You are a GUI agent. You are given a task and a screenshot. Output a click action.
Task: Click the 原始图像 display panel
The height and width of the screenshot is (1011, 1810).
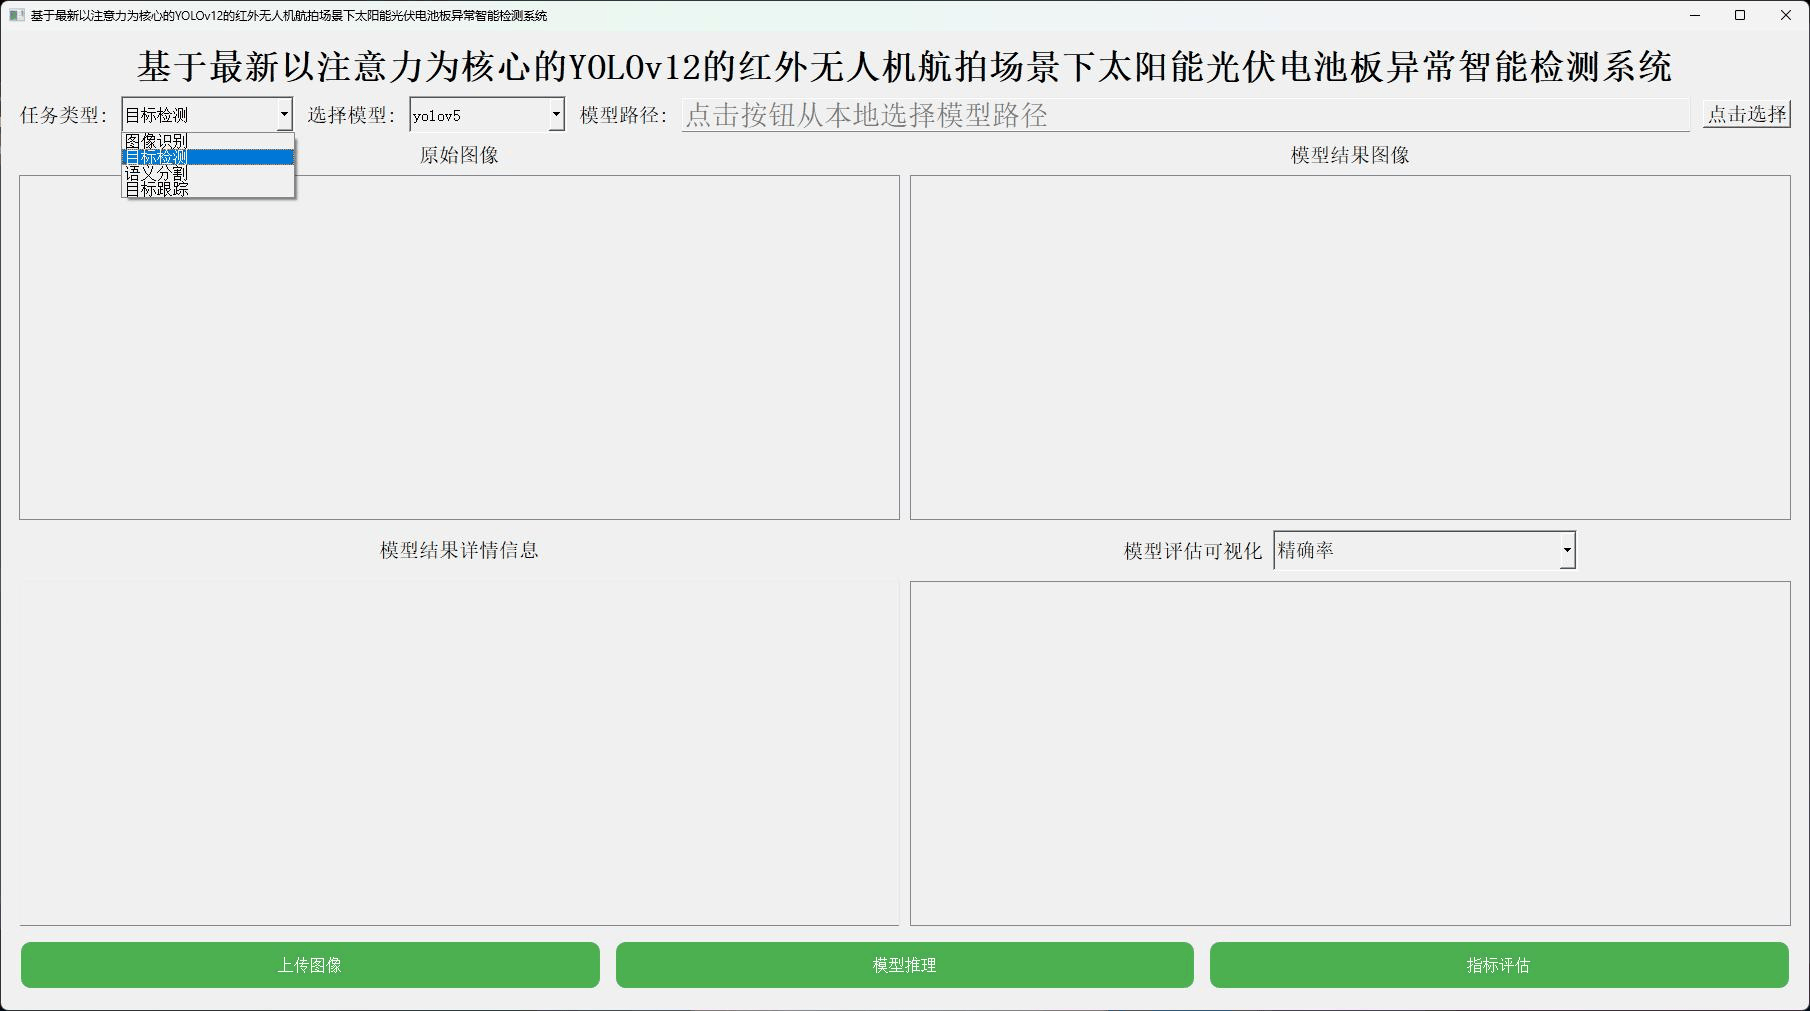pos(459,347)
